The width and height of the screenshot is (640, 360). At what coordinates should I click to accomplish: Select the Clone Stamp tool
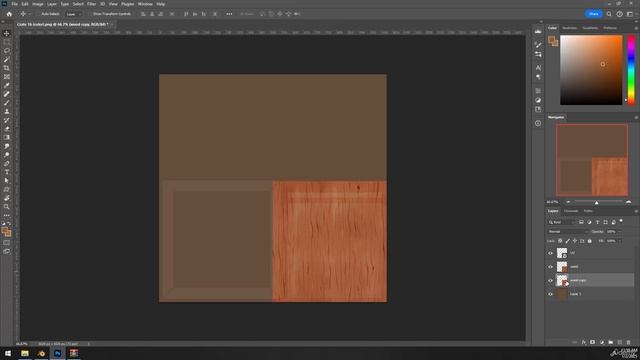(x=7, y=111)
